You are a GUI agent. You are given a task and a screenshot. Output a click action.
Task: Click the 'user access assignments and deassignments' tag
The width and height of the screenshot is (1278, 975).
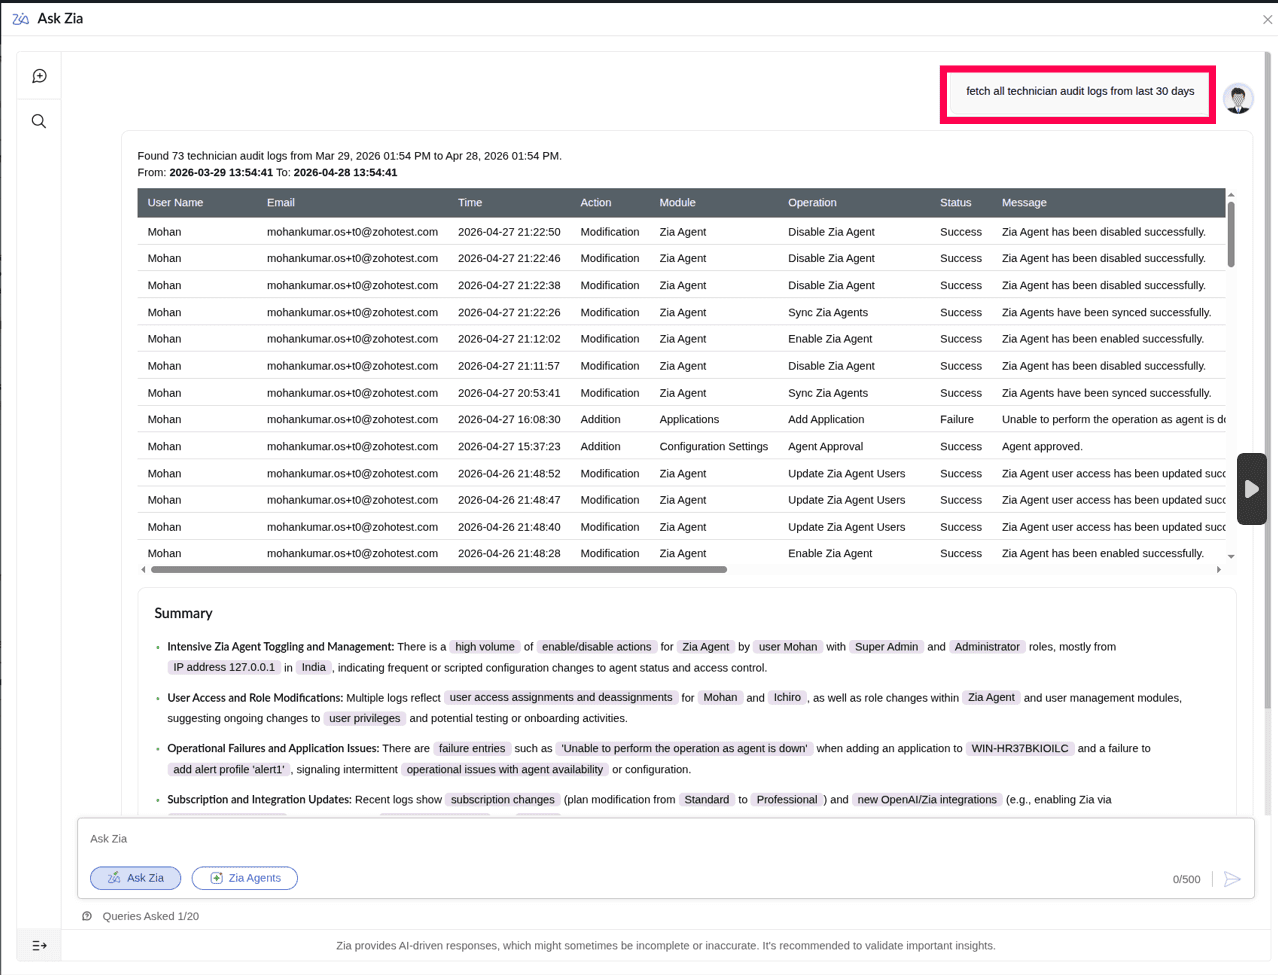click(561, 697)
